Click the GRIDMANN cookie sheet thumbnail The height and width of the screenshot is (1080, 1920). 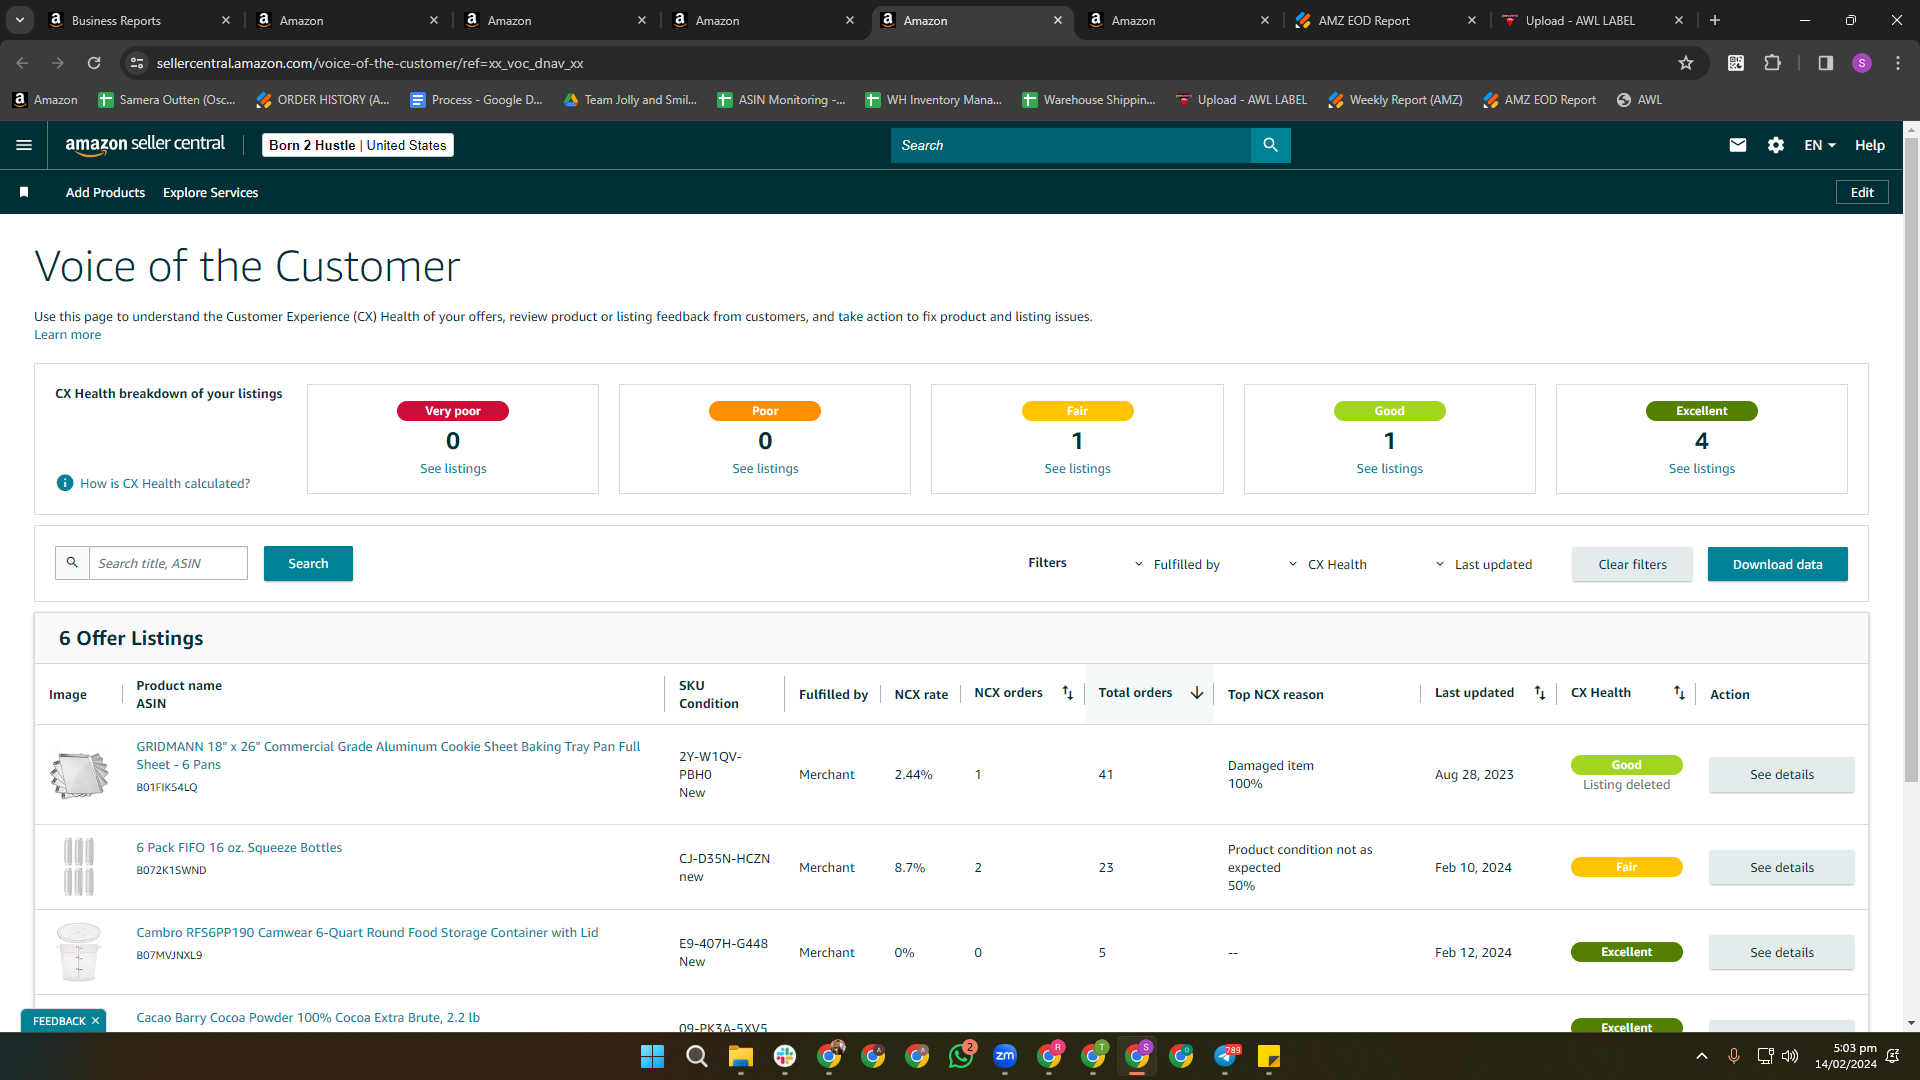click(x=79, y=775)
